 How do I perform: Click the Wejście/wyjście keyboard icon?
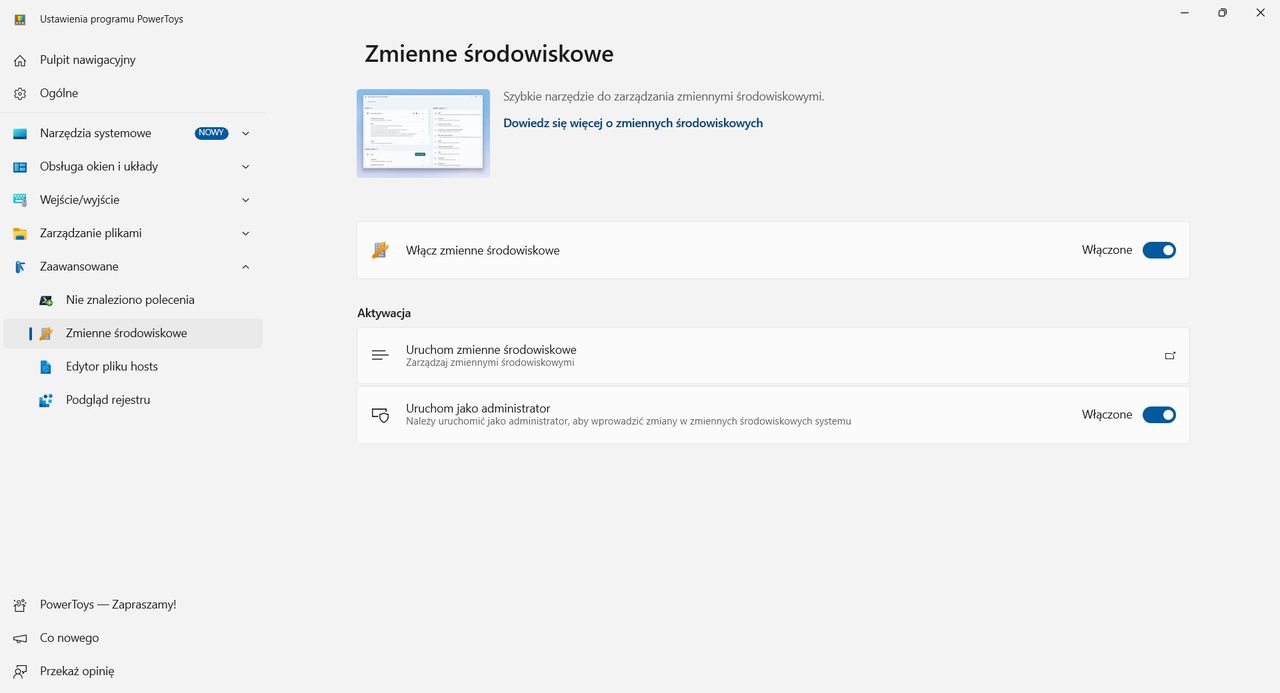pos(20,200)
